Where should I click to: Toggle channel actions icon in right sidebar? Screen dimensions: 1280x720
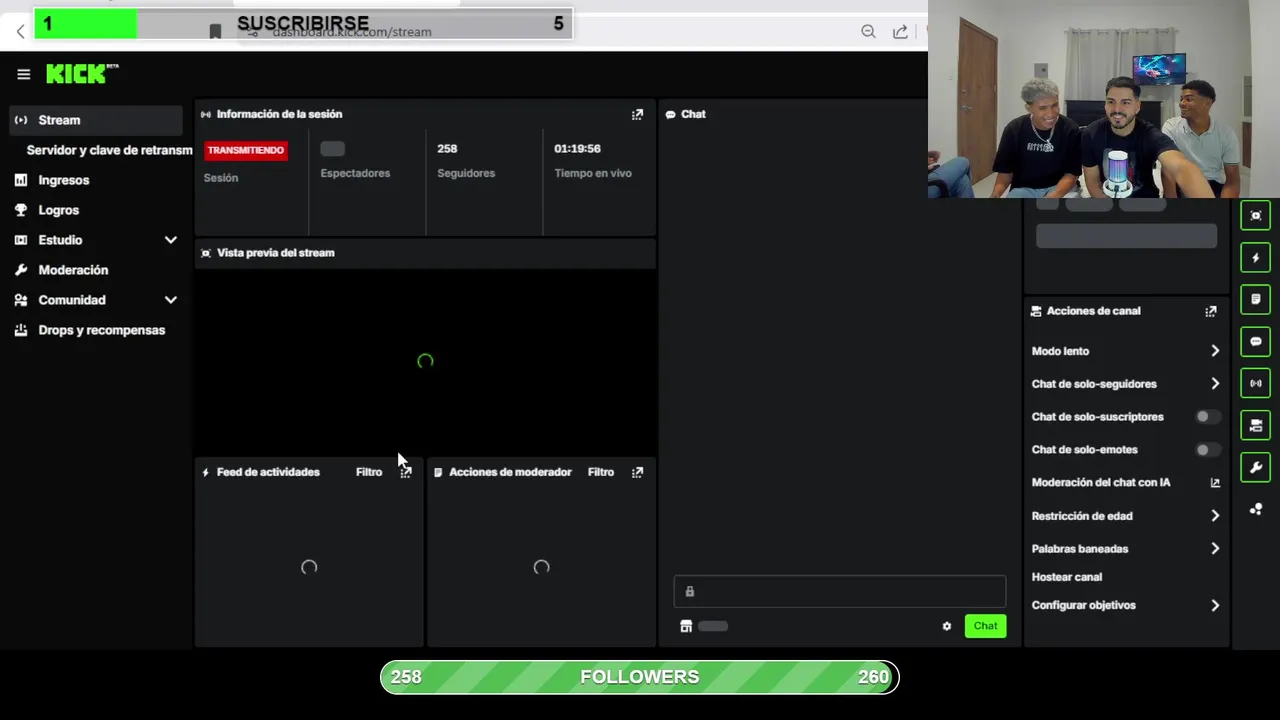[x=1256, y=425]
